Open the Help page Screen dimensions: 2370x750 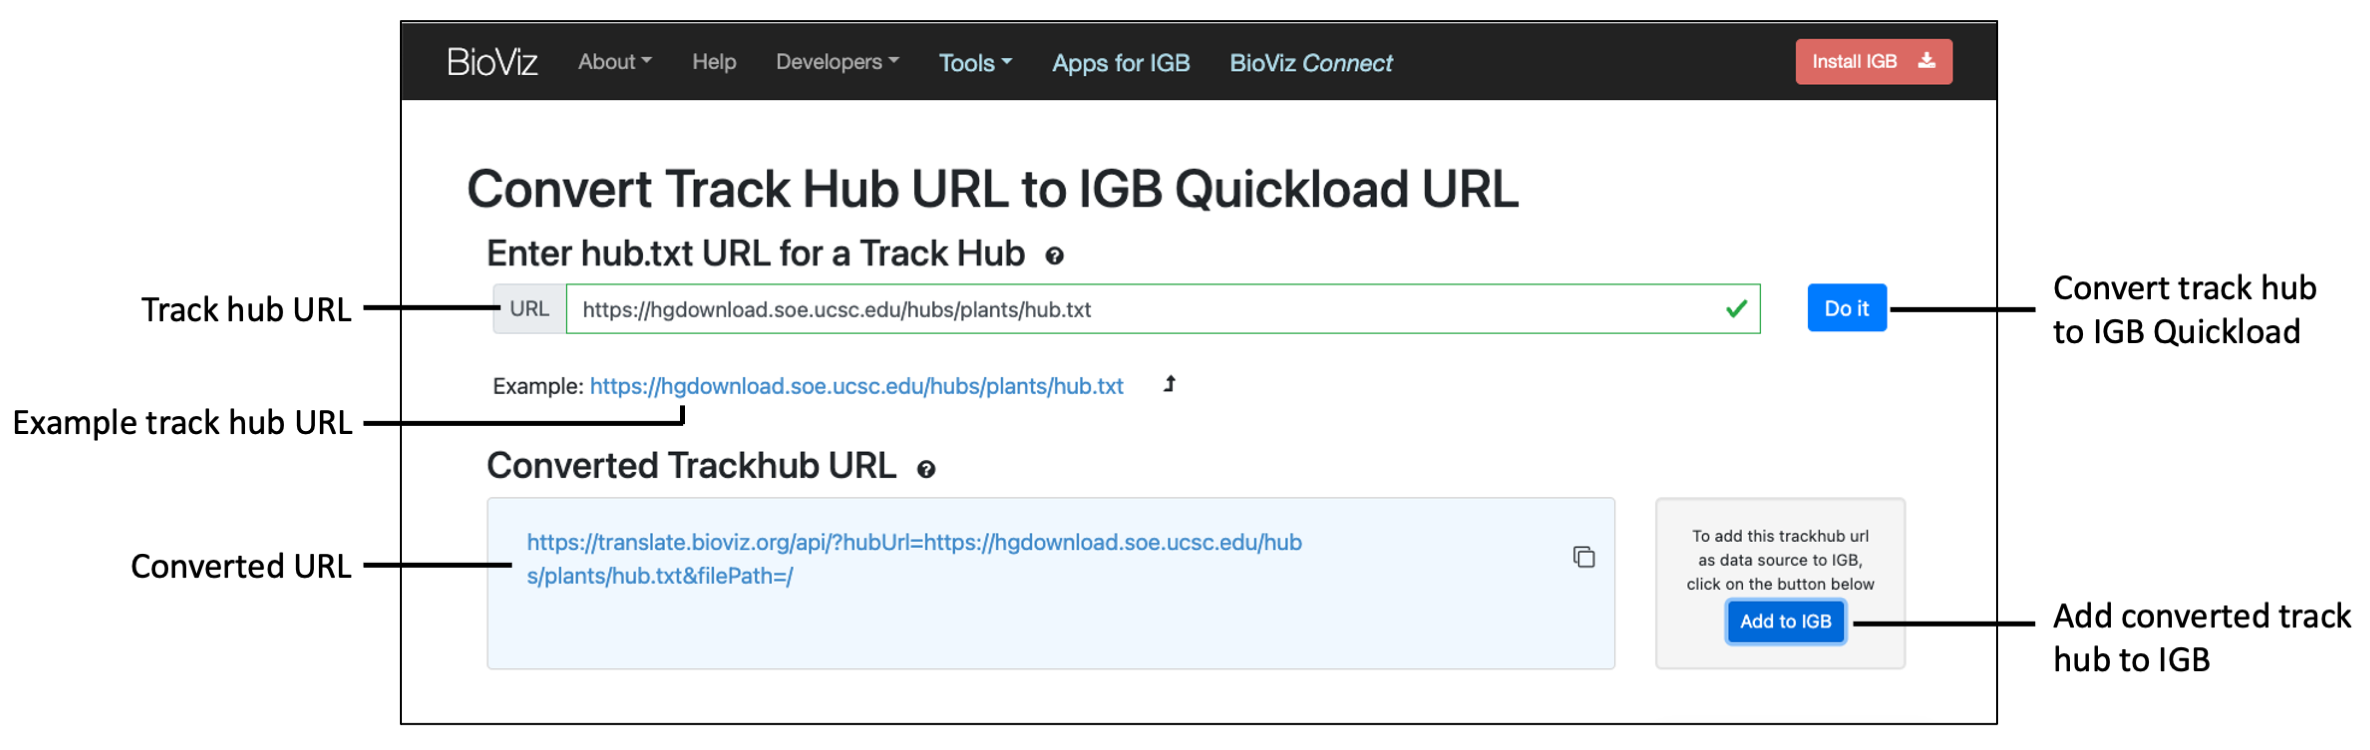(714, 62)
